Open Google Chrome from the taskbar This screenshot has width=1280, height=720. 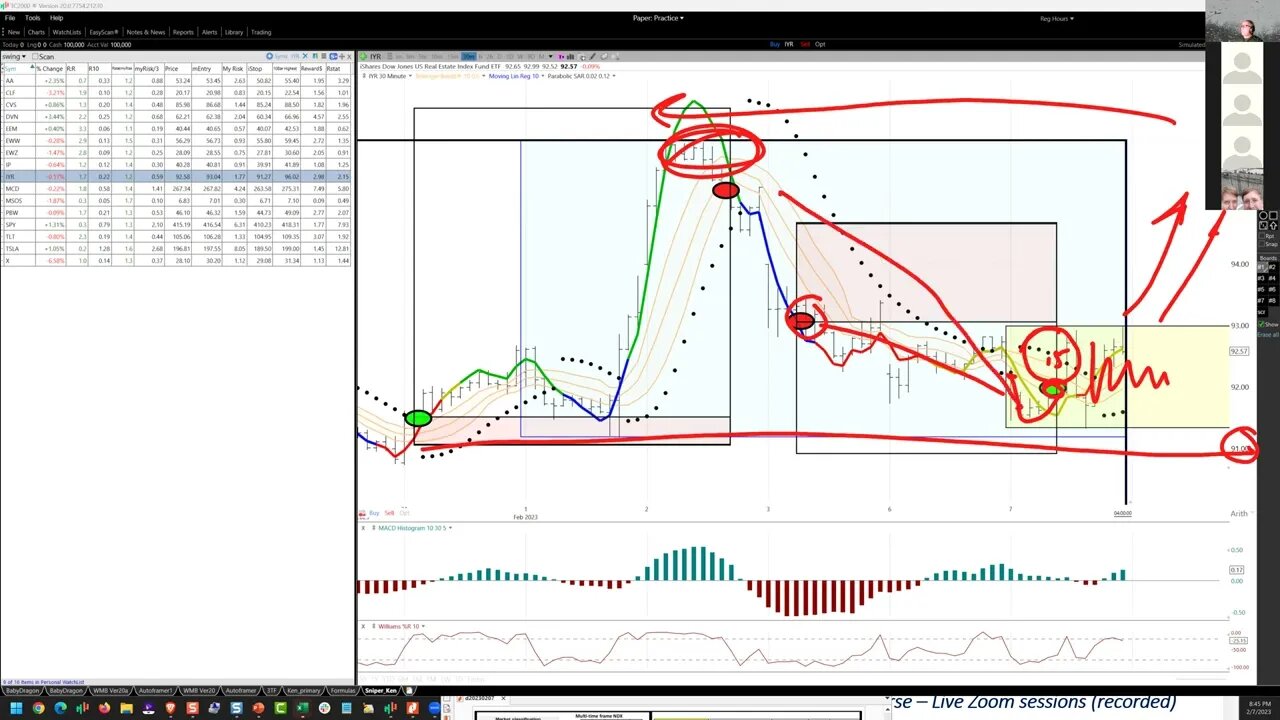click(39, 708)
